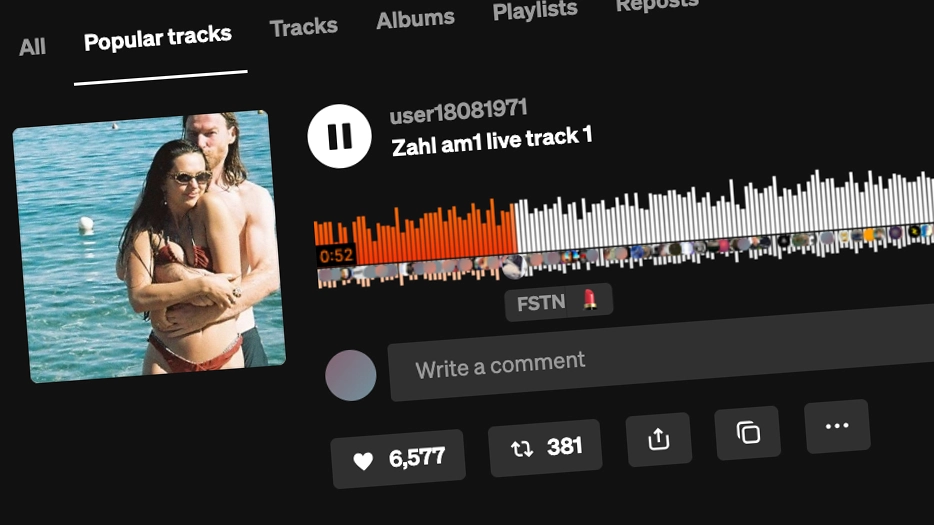
Task: Open user18081971 profile link
Action: pos(458,111)
